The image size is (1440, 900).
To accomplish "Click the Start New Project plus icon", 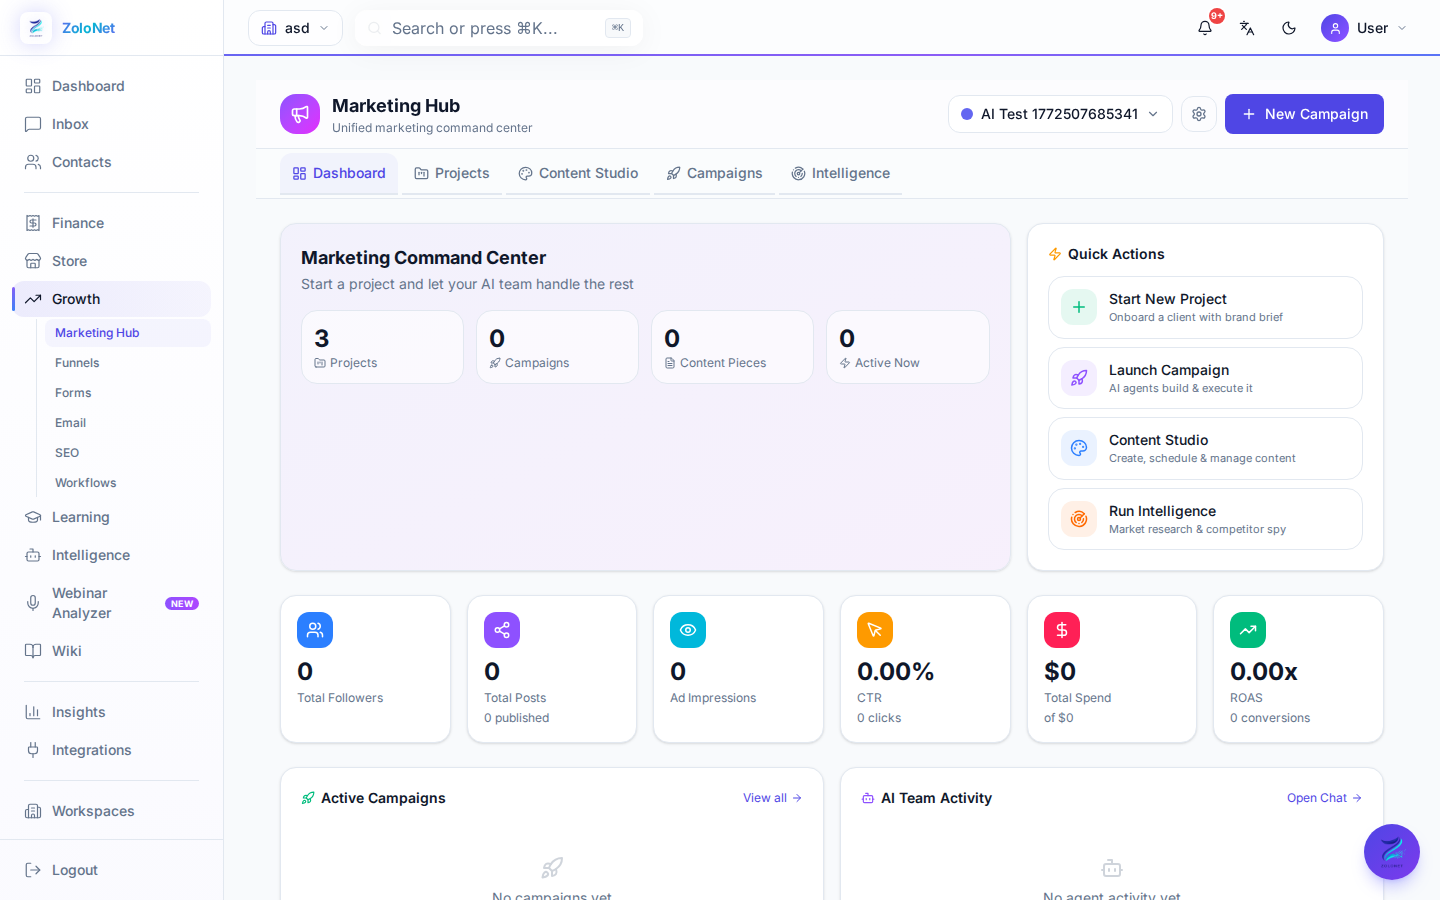I will [1079, 308].
